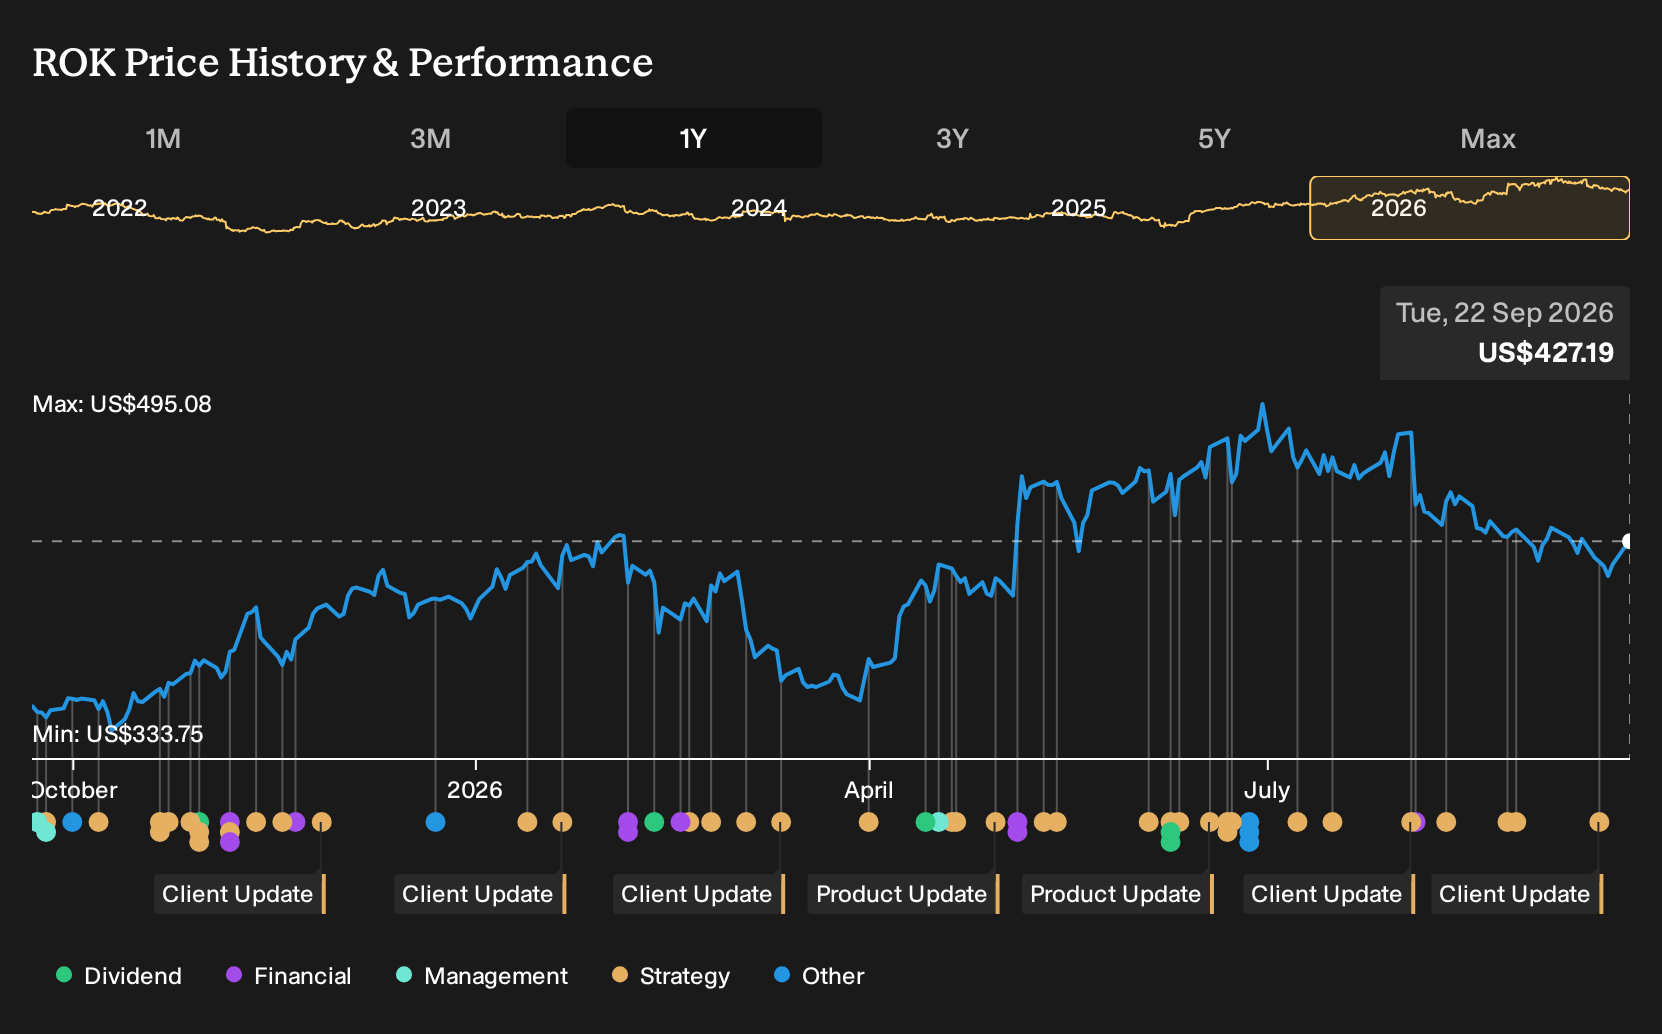
Task: Click the US$427.19 price in tooltip
Action: pos(1546,352)
